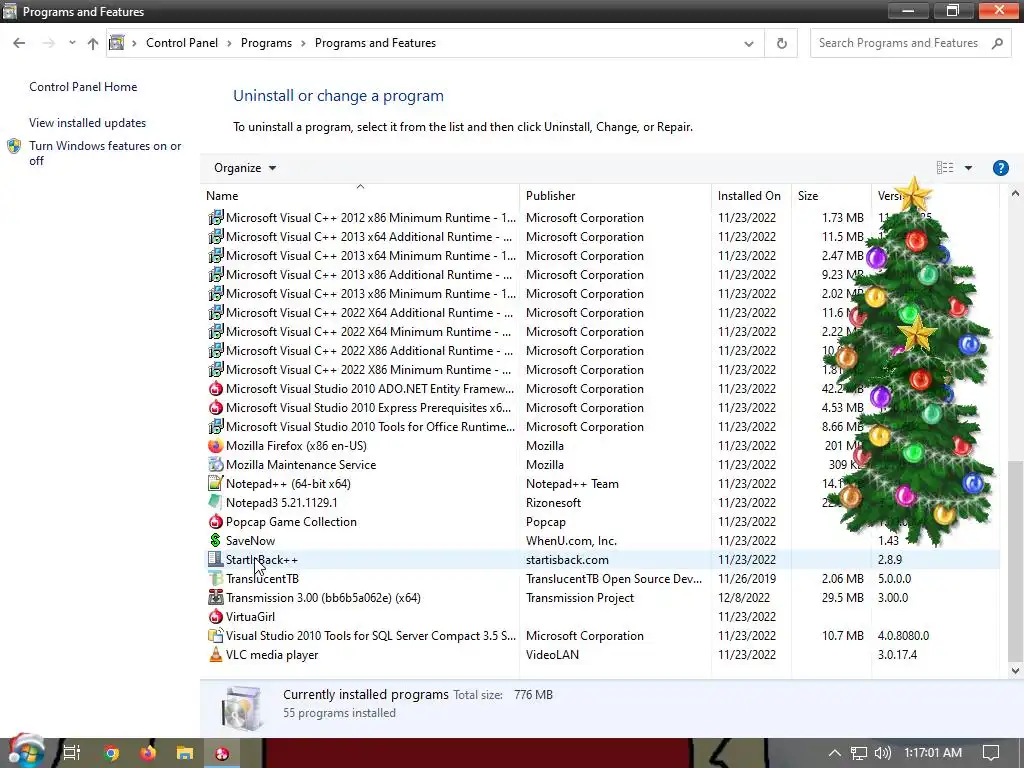Expand the address bar history dropdown

point(748,43)
